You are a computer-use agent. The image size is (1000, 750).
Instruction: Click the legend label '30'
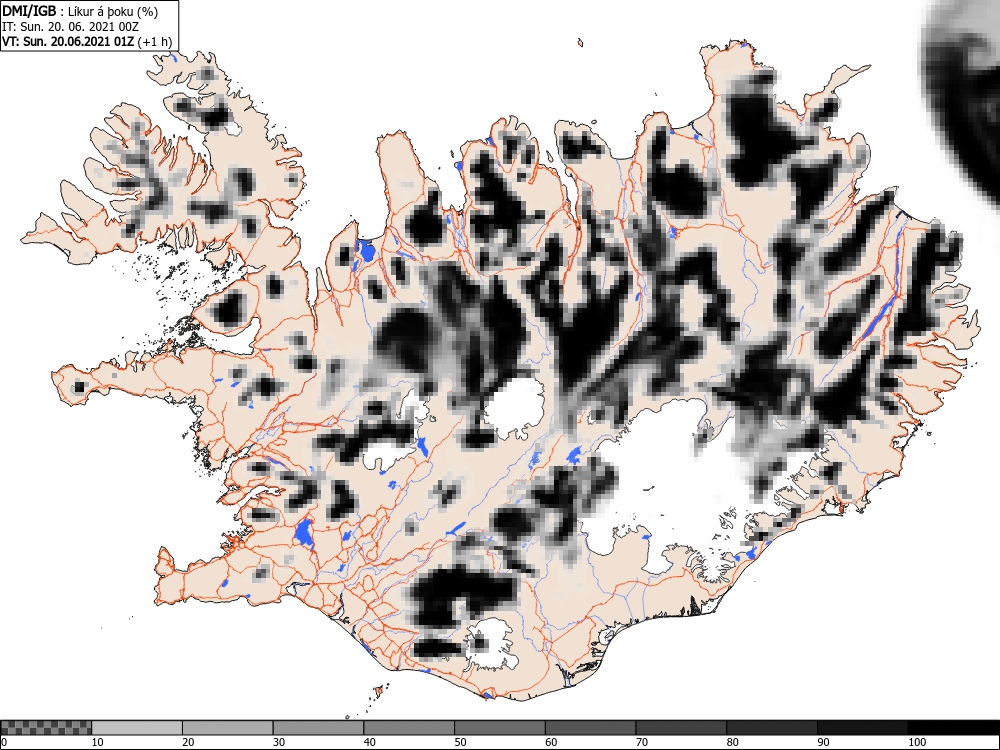pyautogui.click(x=279, y=742)
